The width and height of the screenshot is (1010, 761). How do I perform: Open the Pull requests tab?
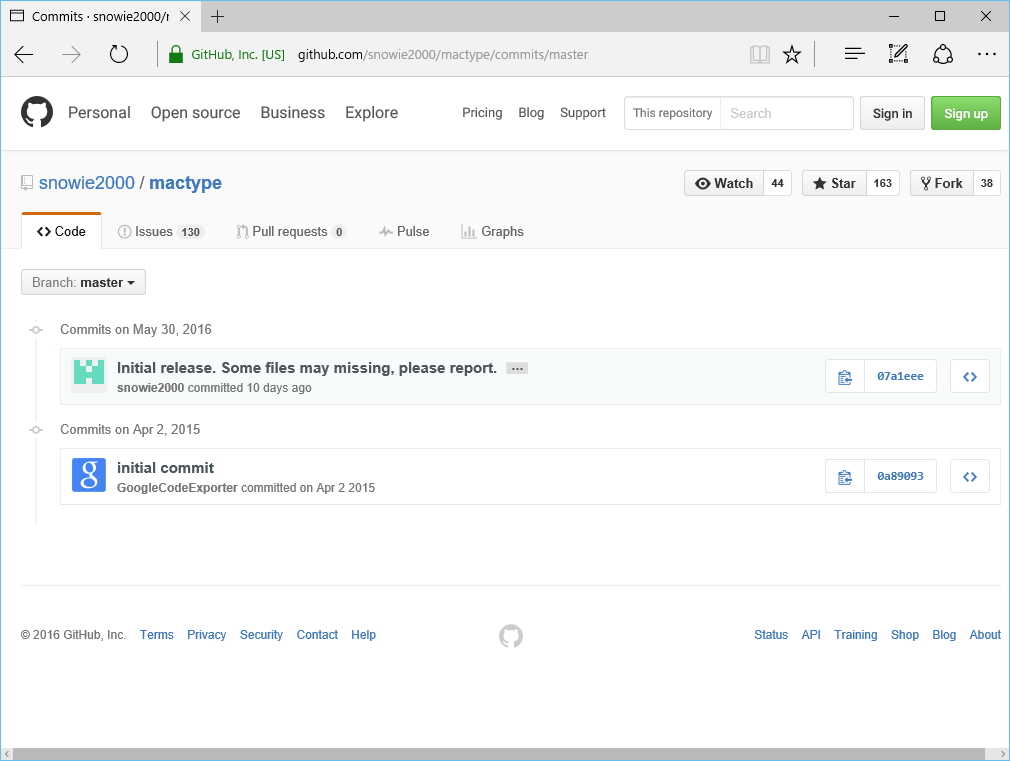pos(290,232)
